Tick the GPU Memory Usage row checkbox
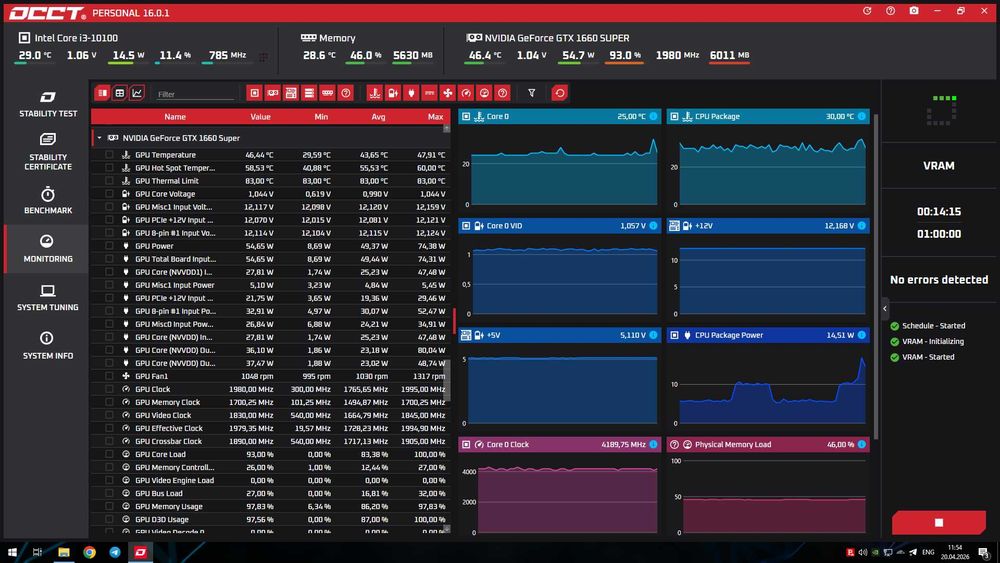 coord(110,506)
